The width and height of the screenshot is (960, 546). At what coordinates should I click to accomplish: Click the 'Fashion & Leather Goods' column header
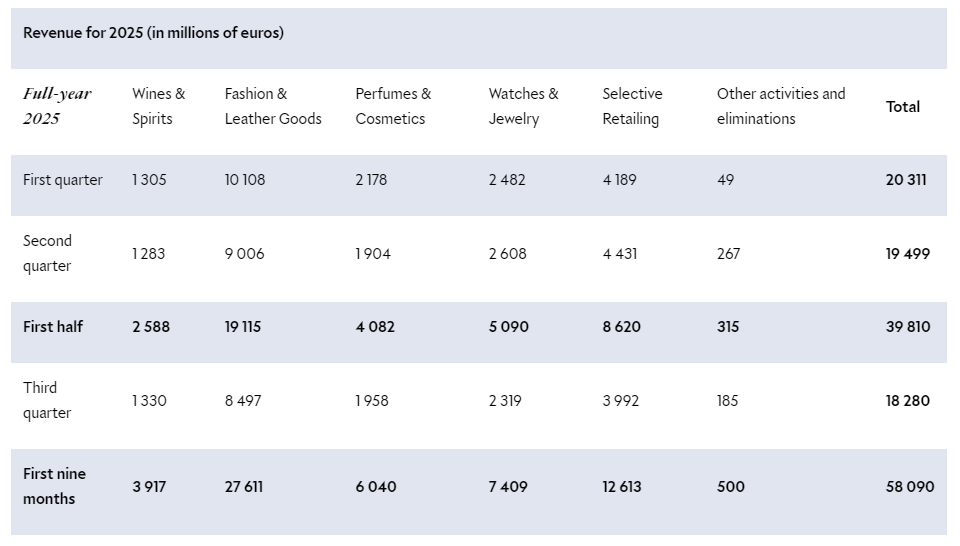273,106
